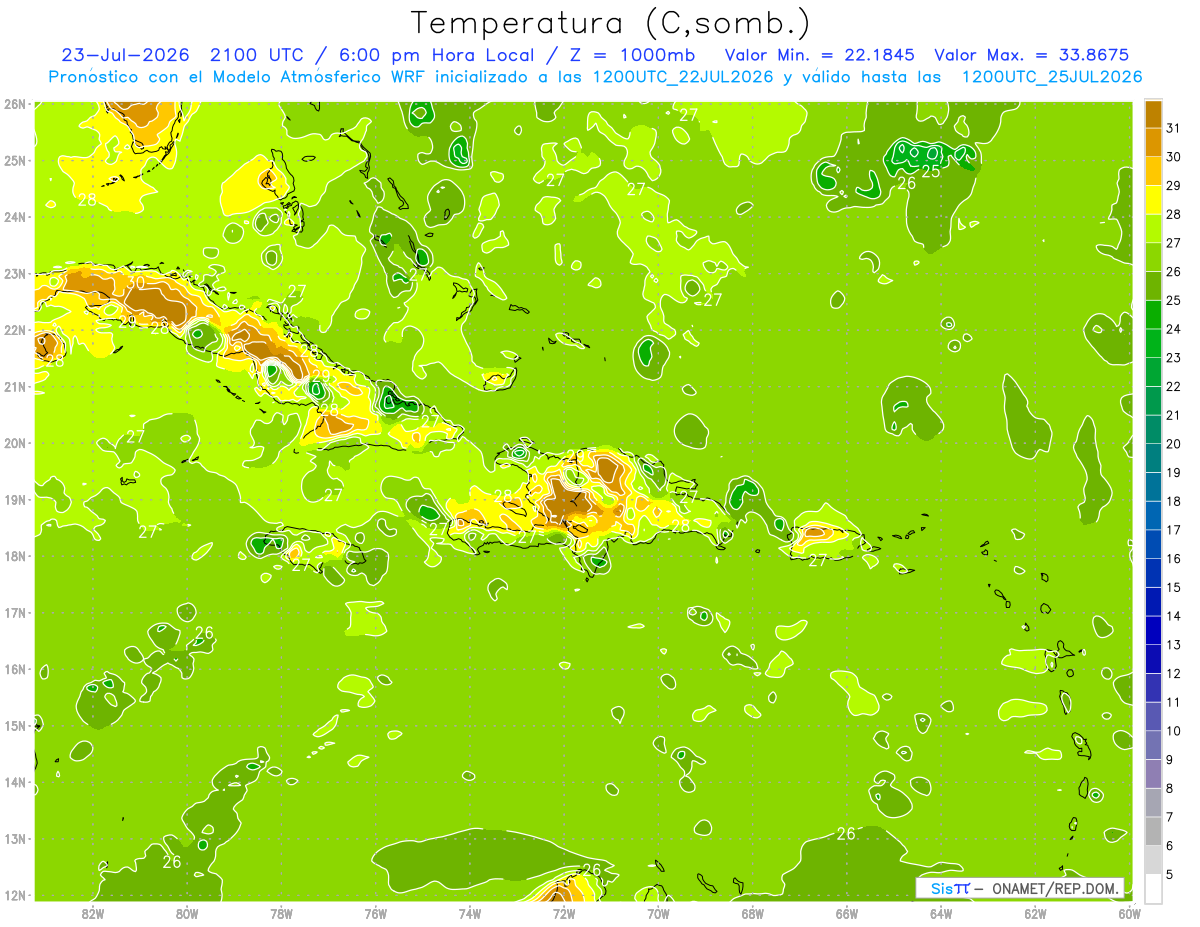Click the "16N" latitude label
Viewport: 1200px width, 927px height.
coord(14,669)
